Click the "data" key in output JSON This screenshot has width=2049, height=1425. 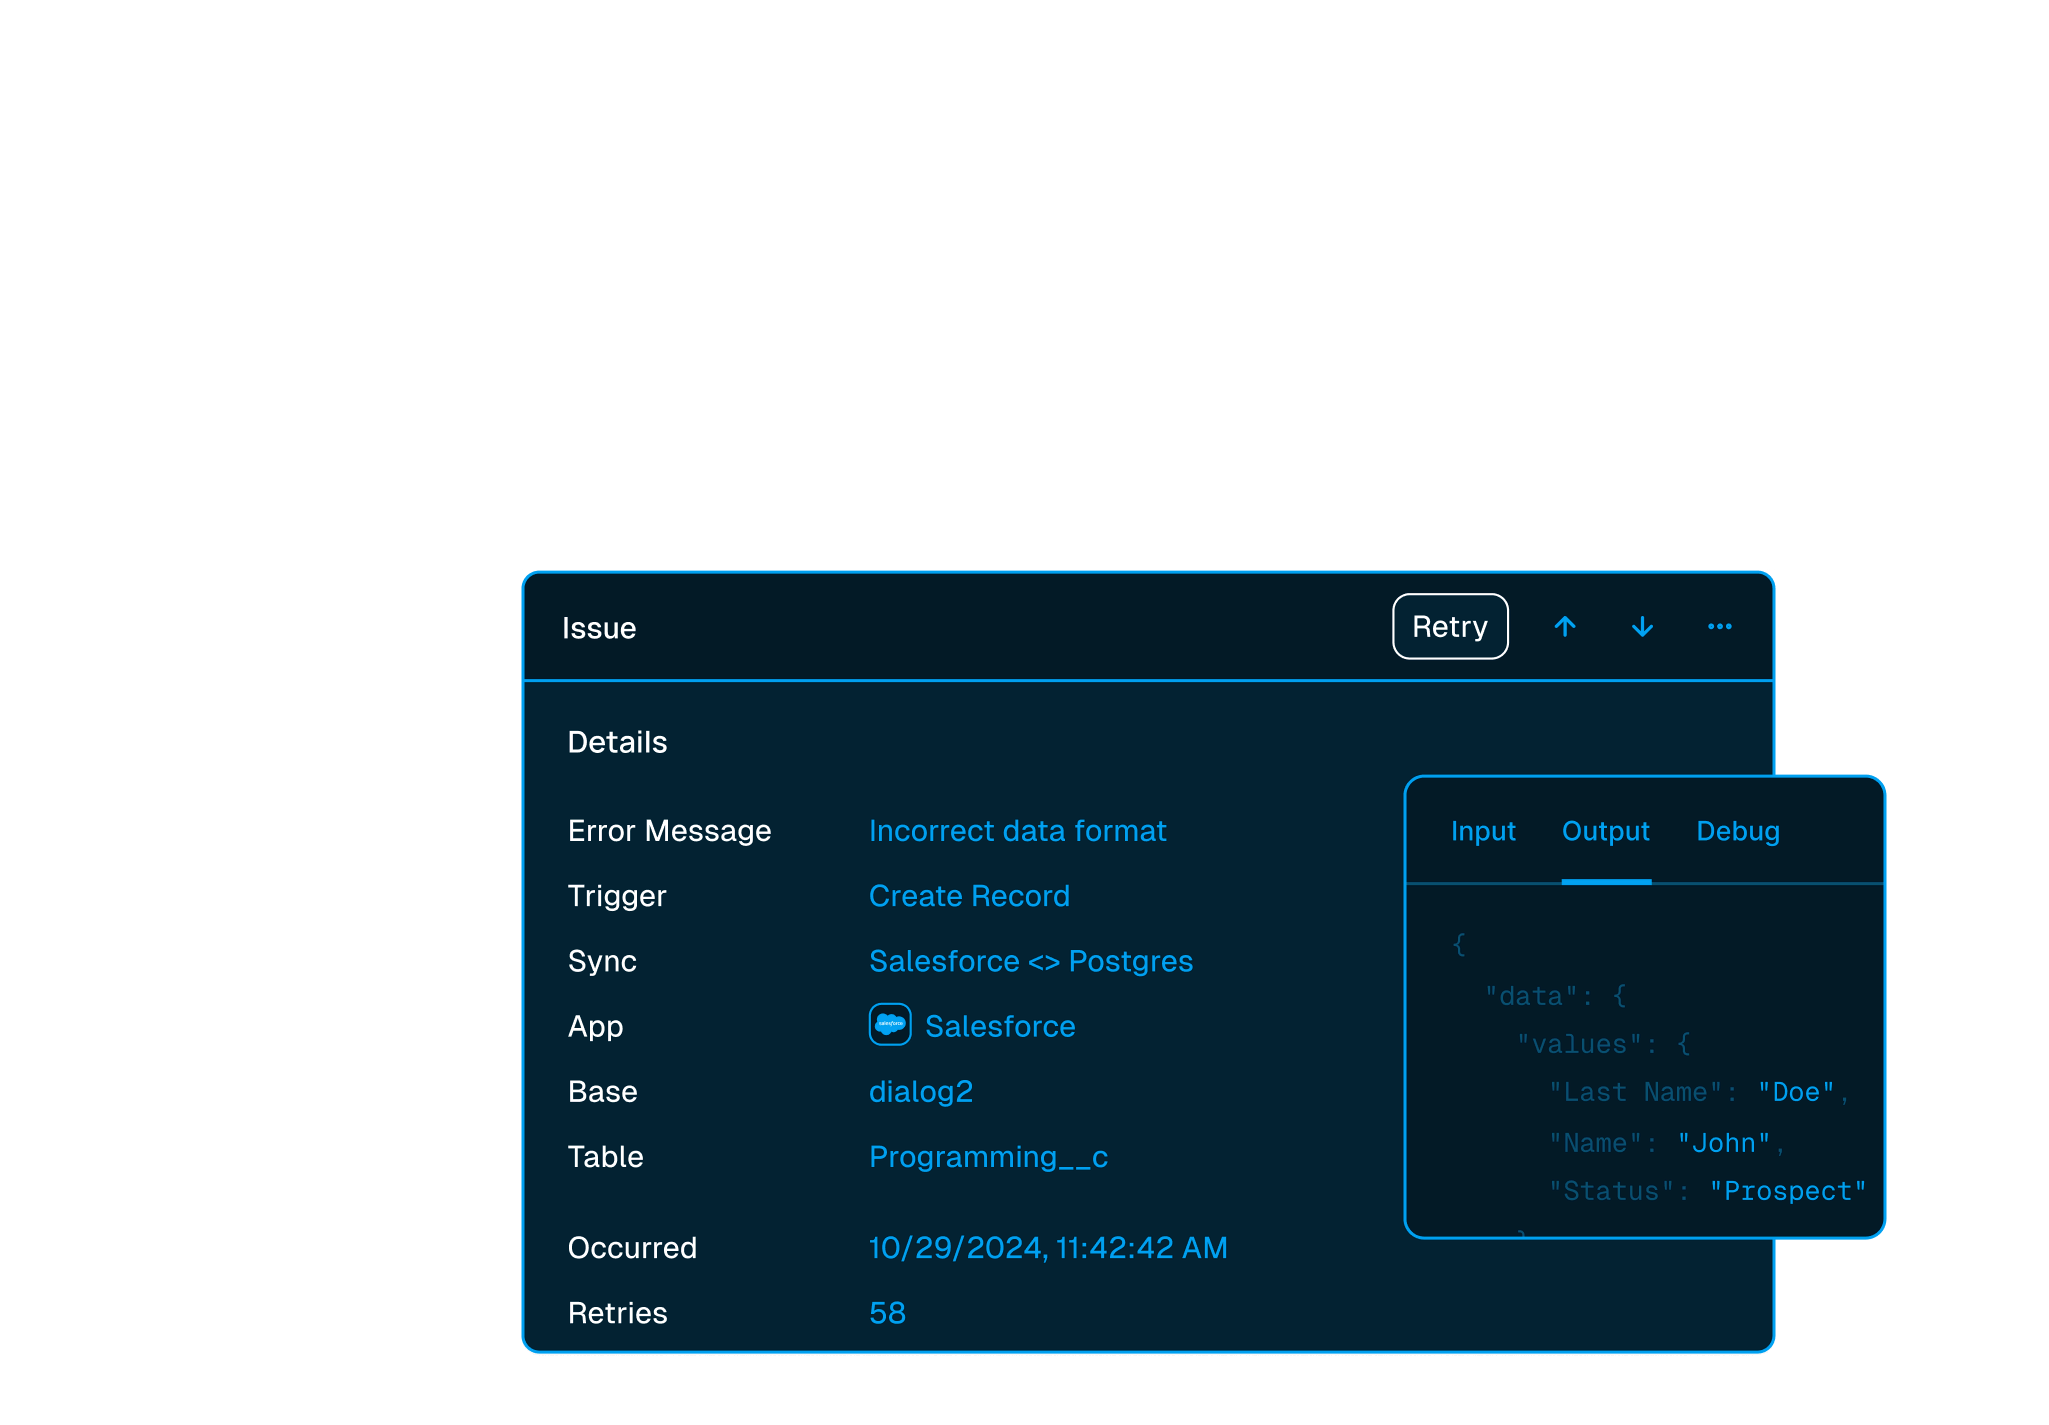tap(1531, 996)
